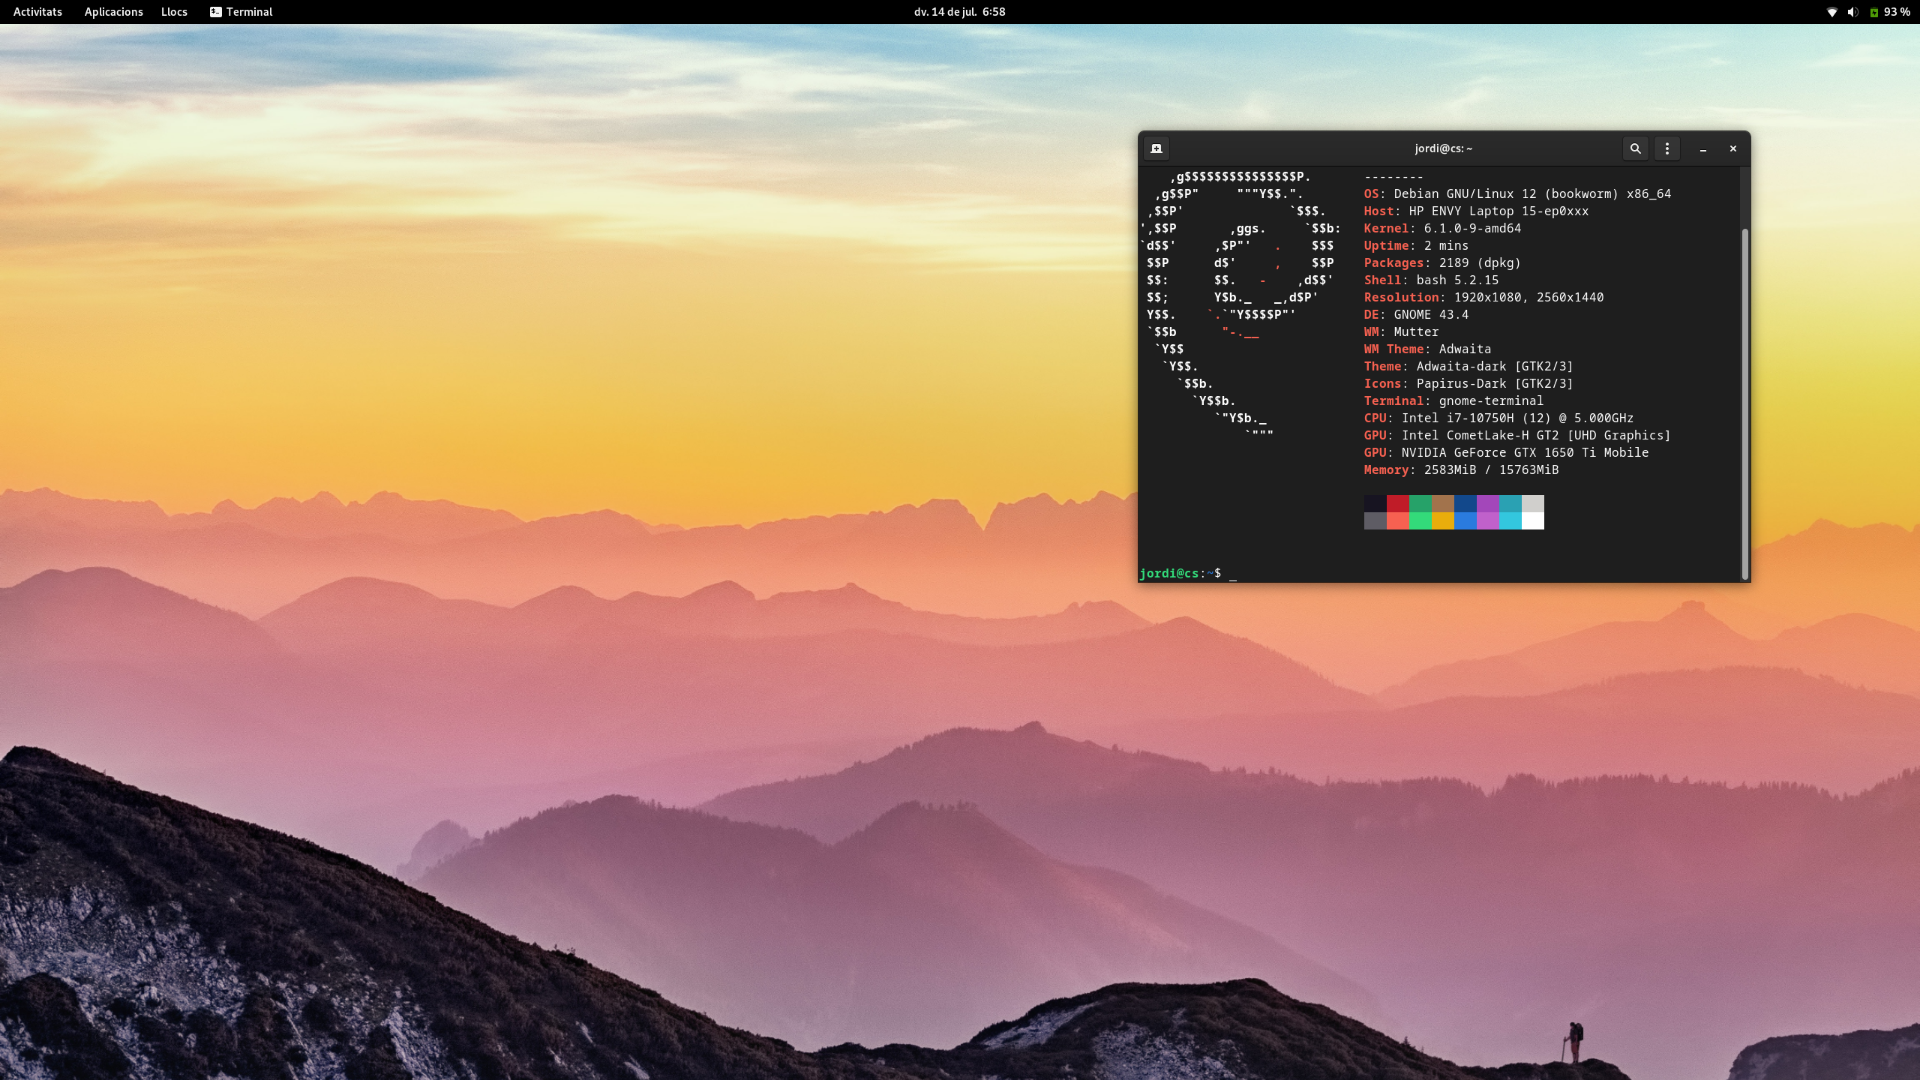
Task: Click the red color block in the upper palette row
Action: 1398,503
